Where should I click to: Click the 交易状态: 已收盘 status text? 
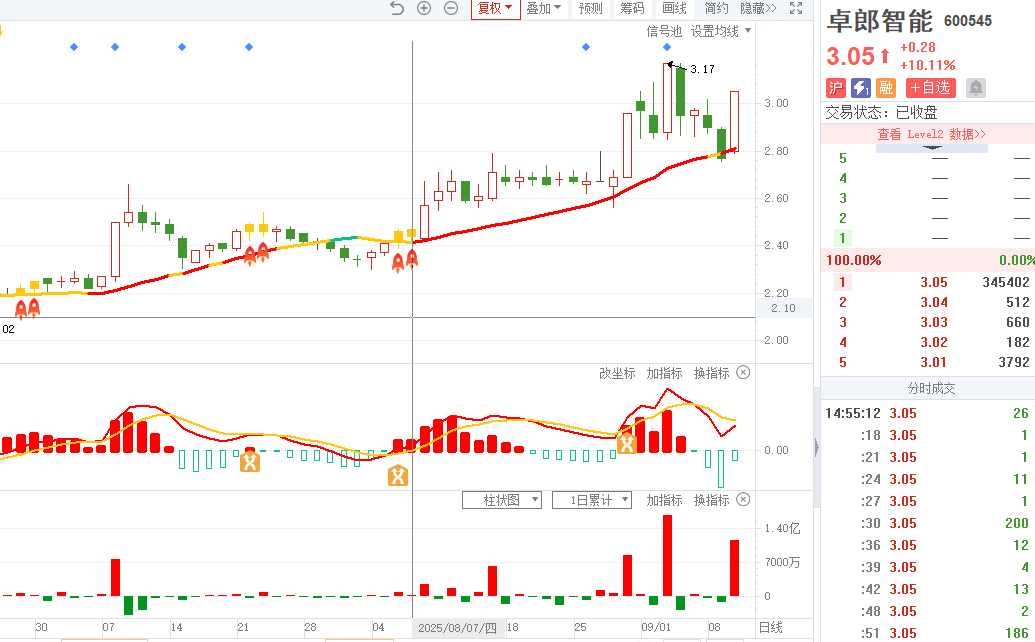coord(881,112)
